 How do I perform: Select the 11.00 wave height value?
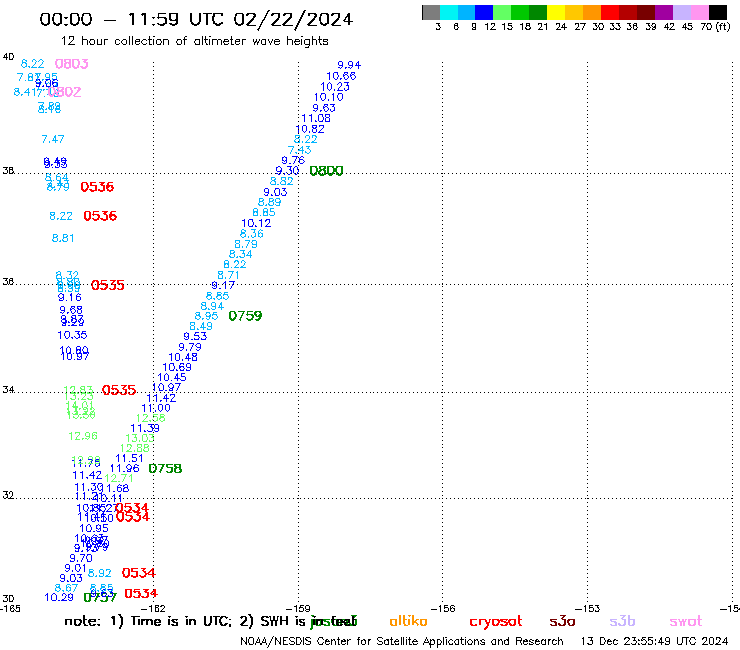(x=156, y=408)
